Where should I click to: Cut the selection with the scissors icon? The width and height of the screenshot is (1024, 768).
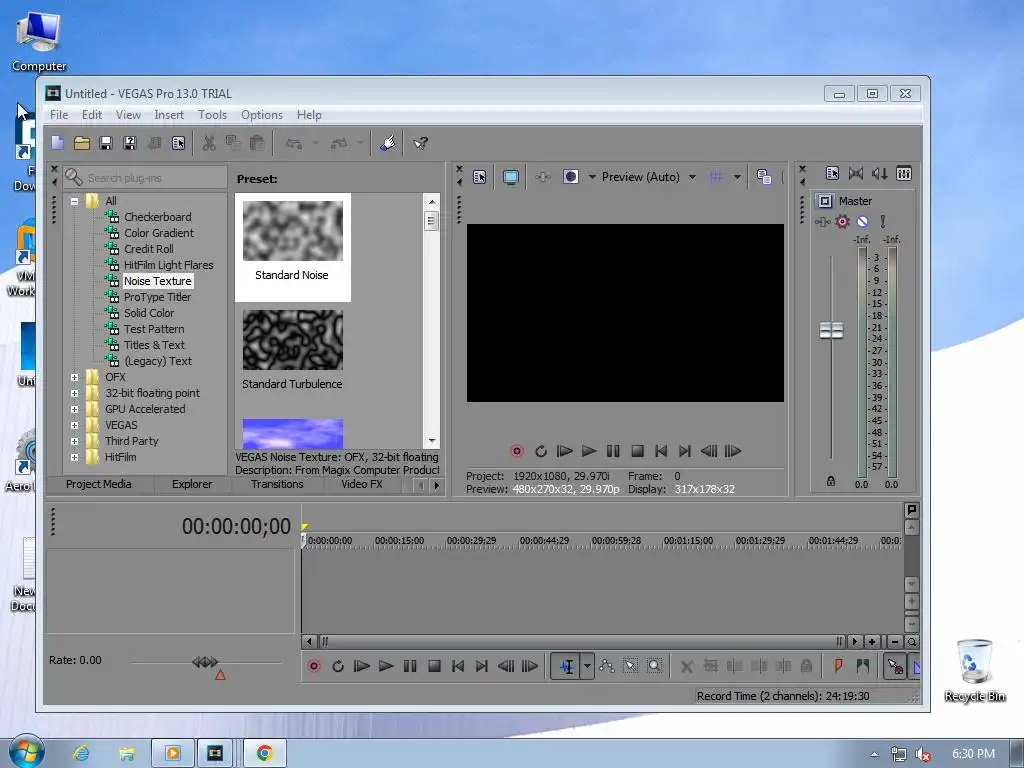[209, 143]
